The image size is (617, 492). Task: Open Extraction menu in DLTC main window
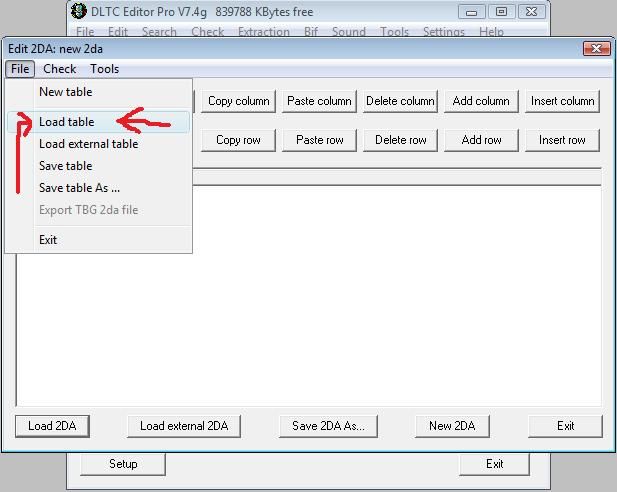pos(264,31)
